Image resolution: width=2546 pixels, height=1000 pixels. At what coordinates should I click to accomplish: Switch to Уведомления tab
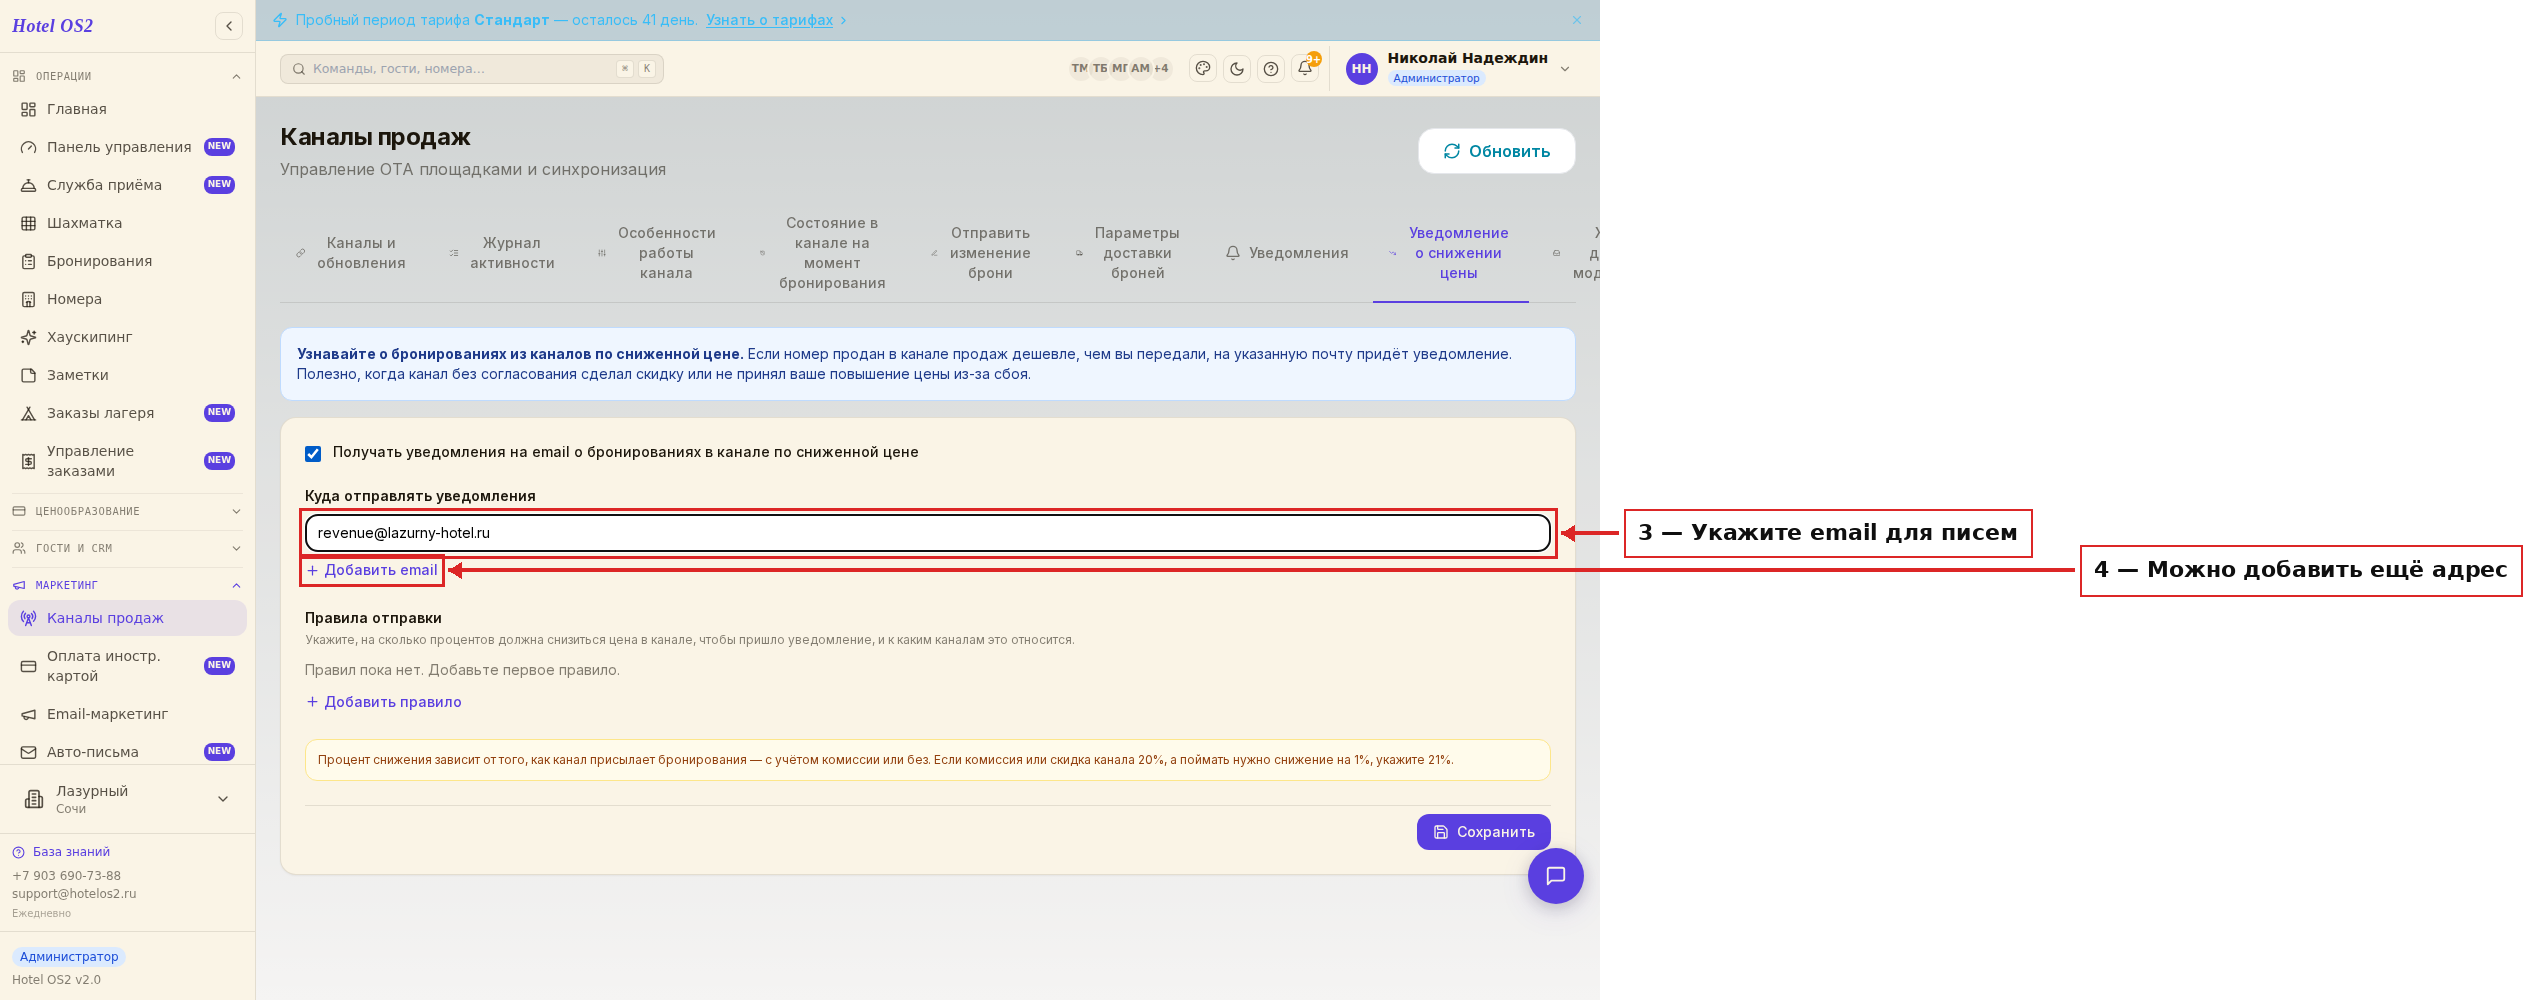pos(1287,253)
